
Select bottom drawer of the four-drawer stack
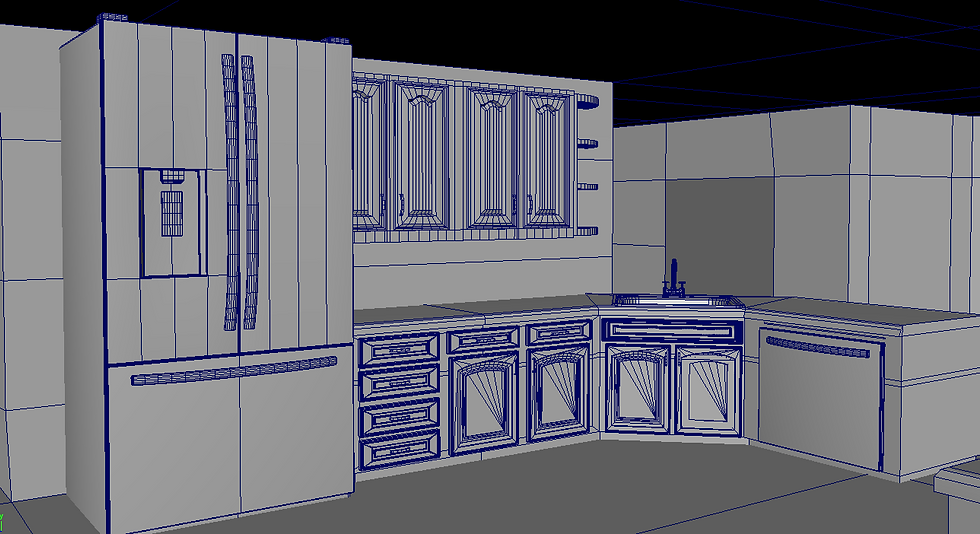399,450
